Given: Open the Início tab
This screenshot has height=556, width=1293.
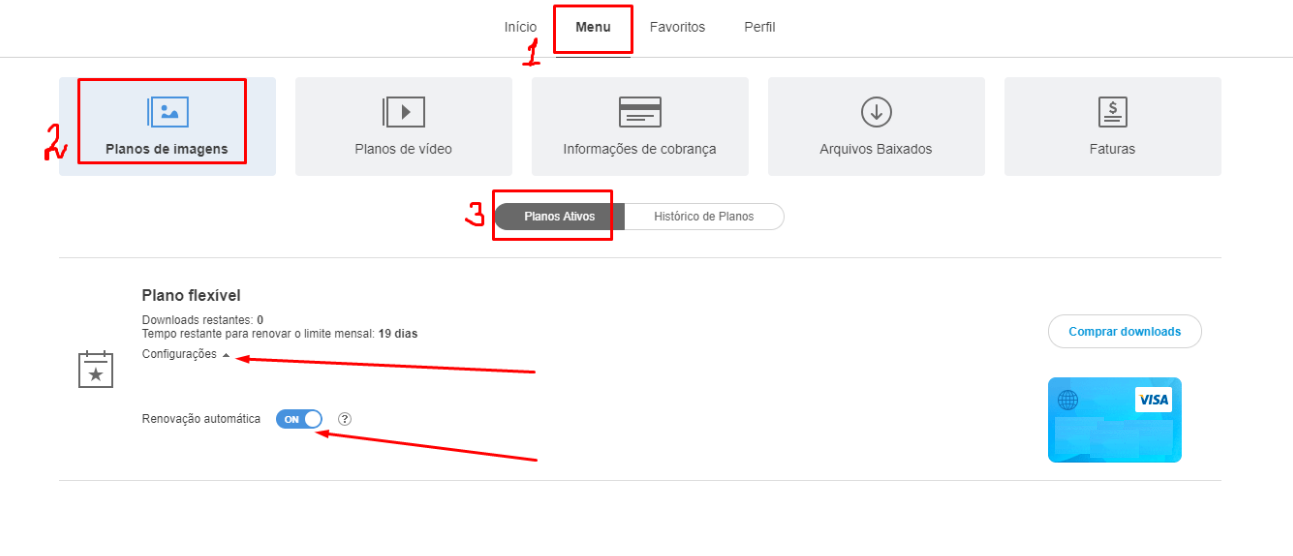Looking at the screenshot, I should point(520,27).
